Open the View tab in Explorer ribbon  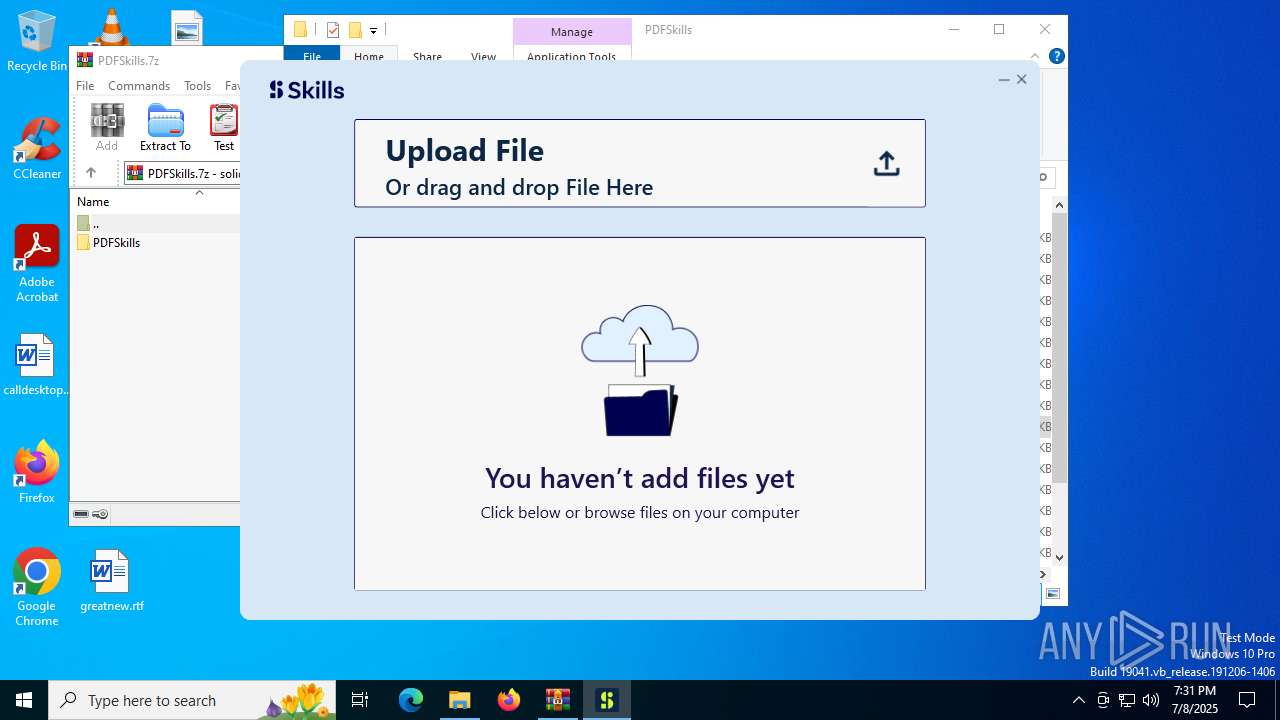483,57
